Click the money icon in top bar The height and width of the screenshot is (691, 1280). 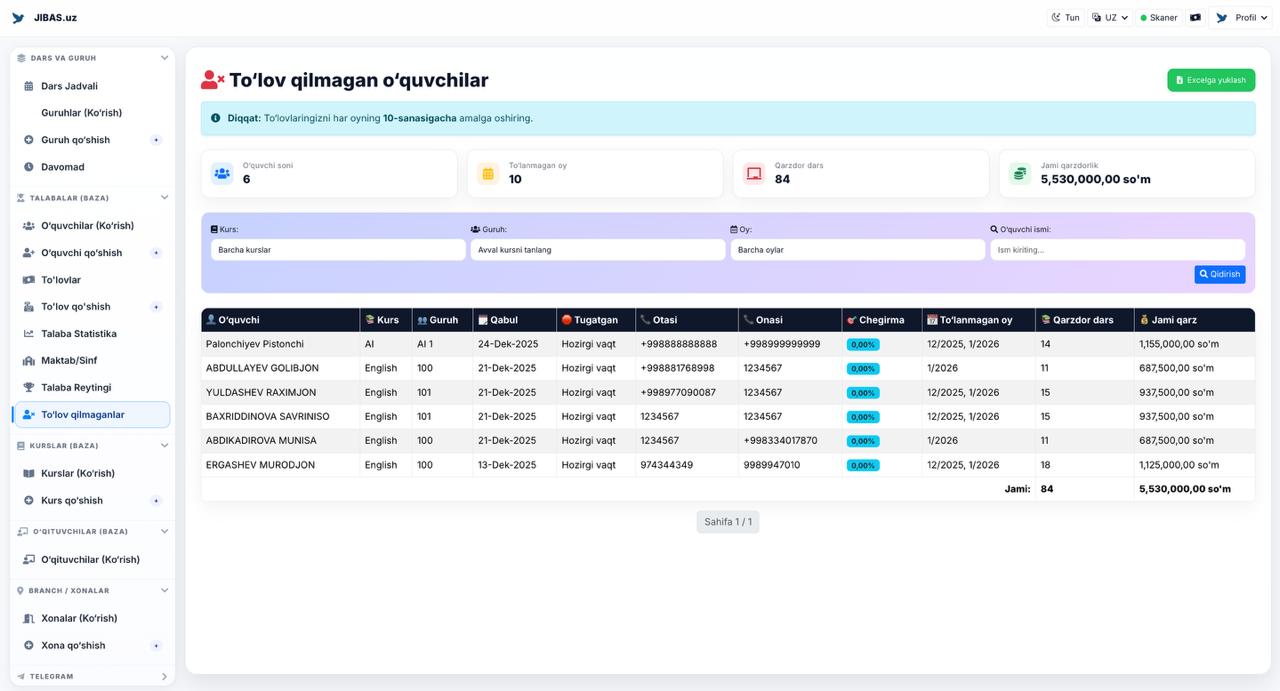point(1195,18)
